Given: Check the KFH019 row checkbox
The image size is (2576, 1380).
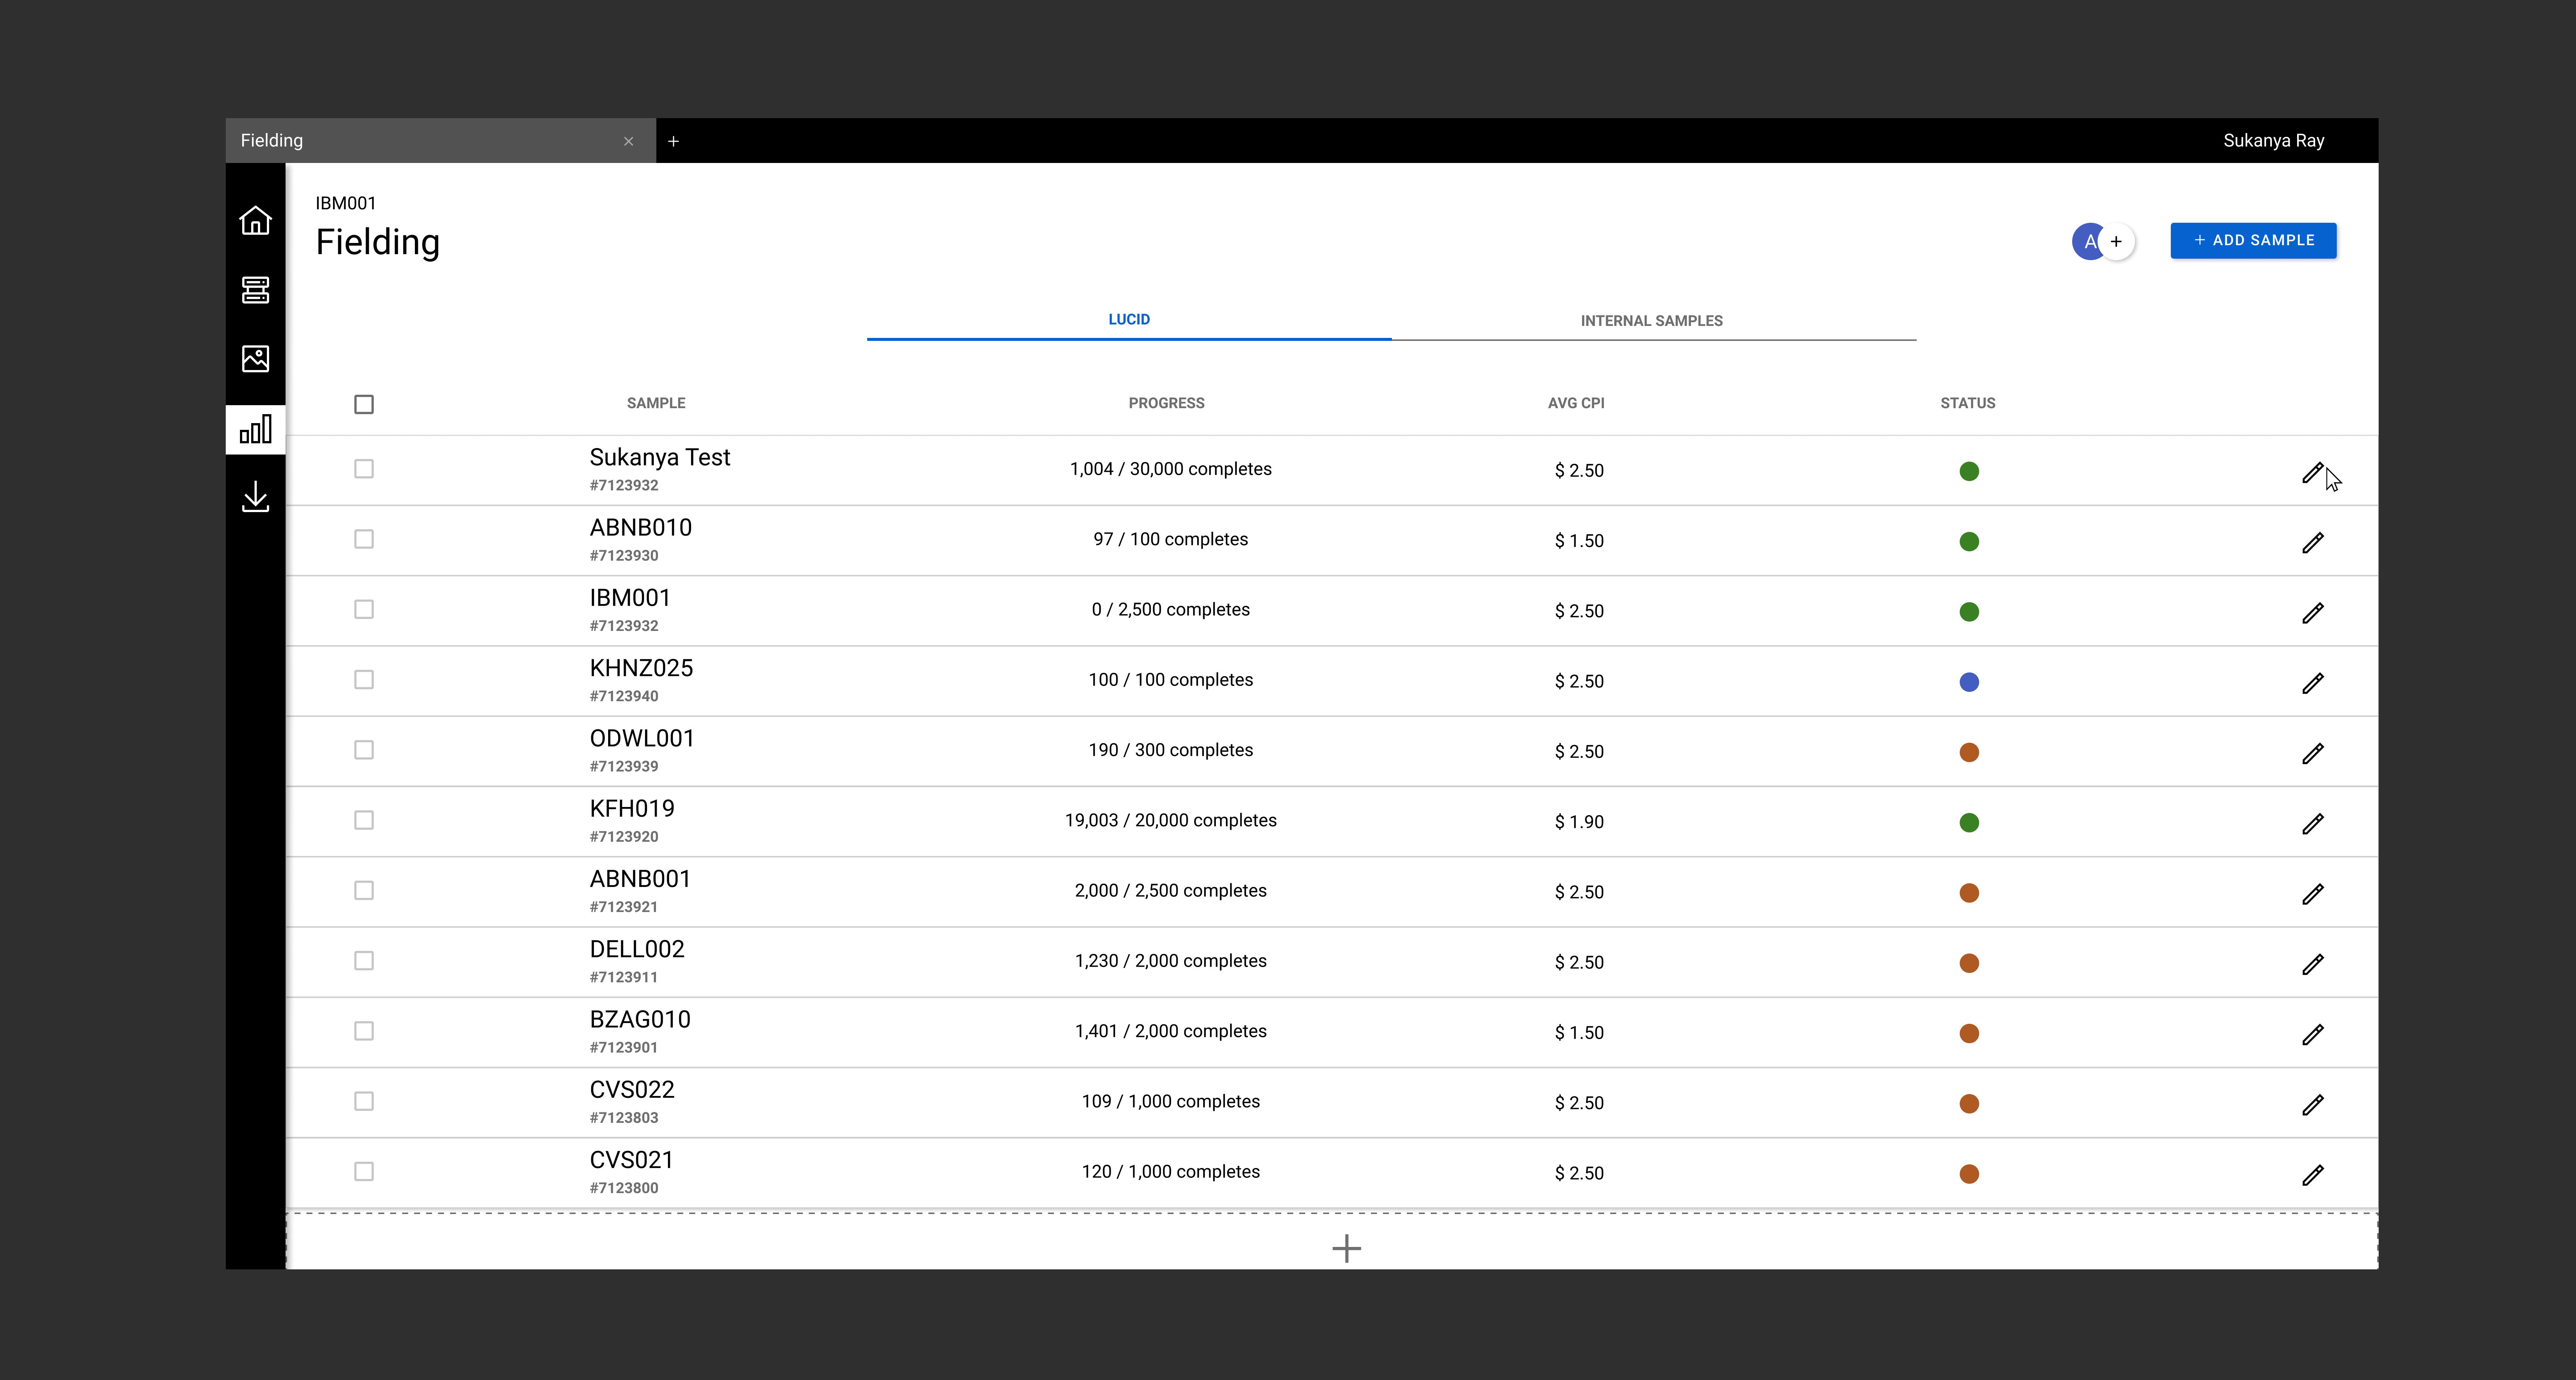Looking at the screenshot, I should [x=364, y=820].
